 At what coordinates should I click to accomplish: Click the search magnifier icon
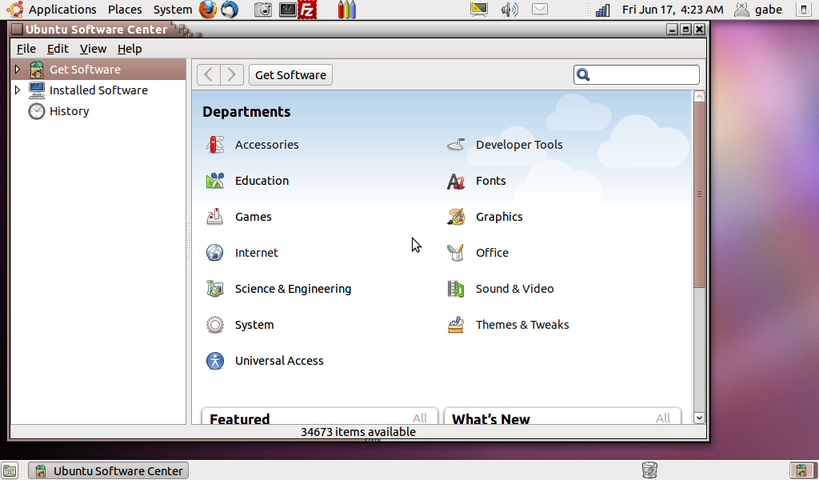coord(583,75)
